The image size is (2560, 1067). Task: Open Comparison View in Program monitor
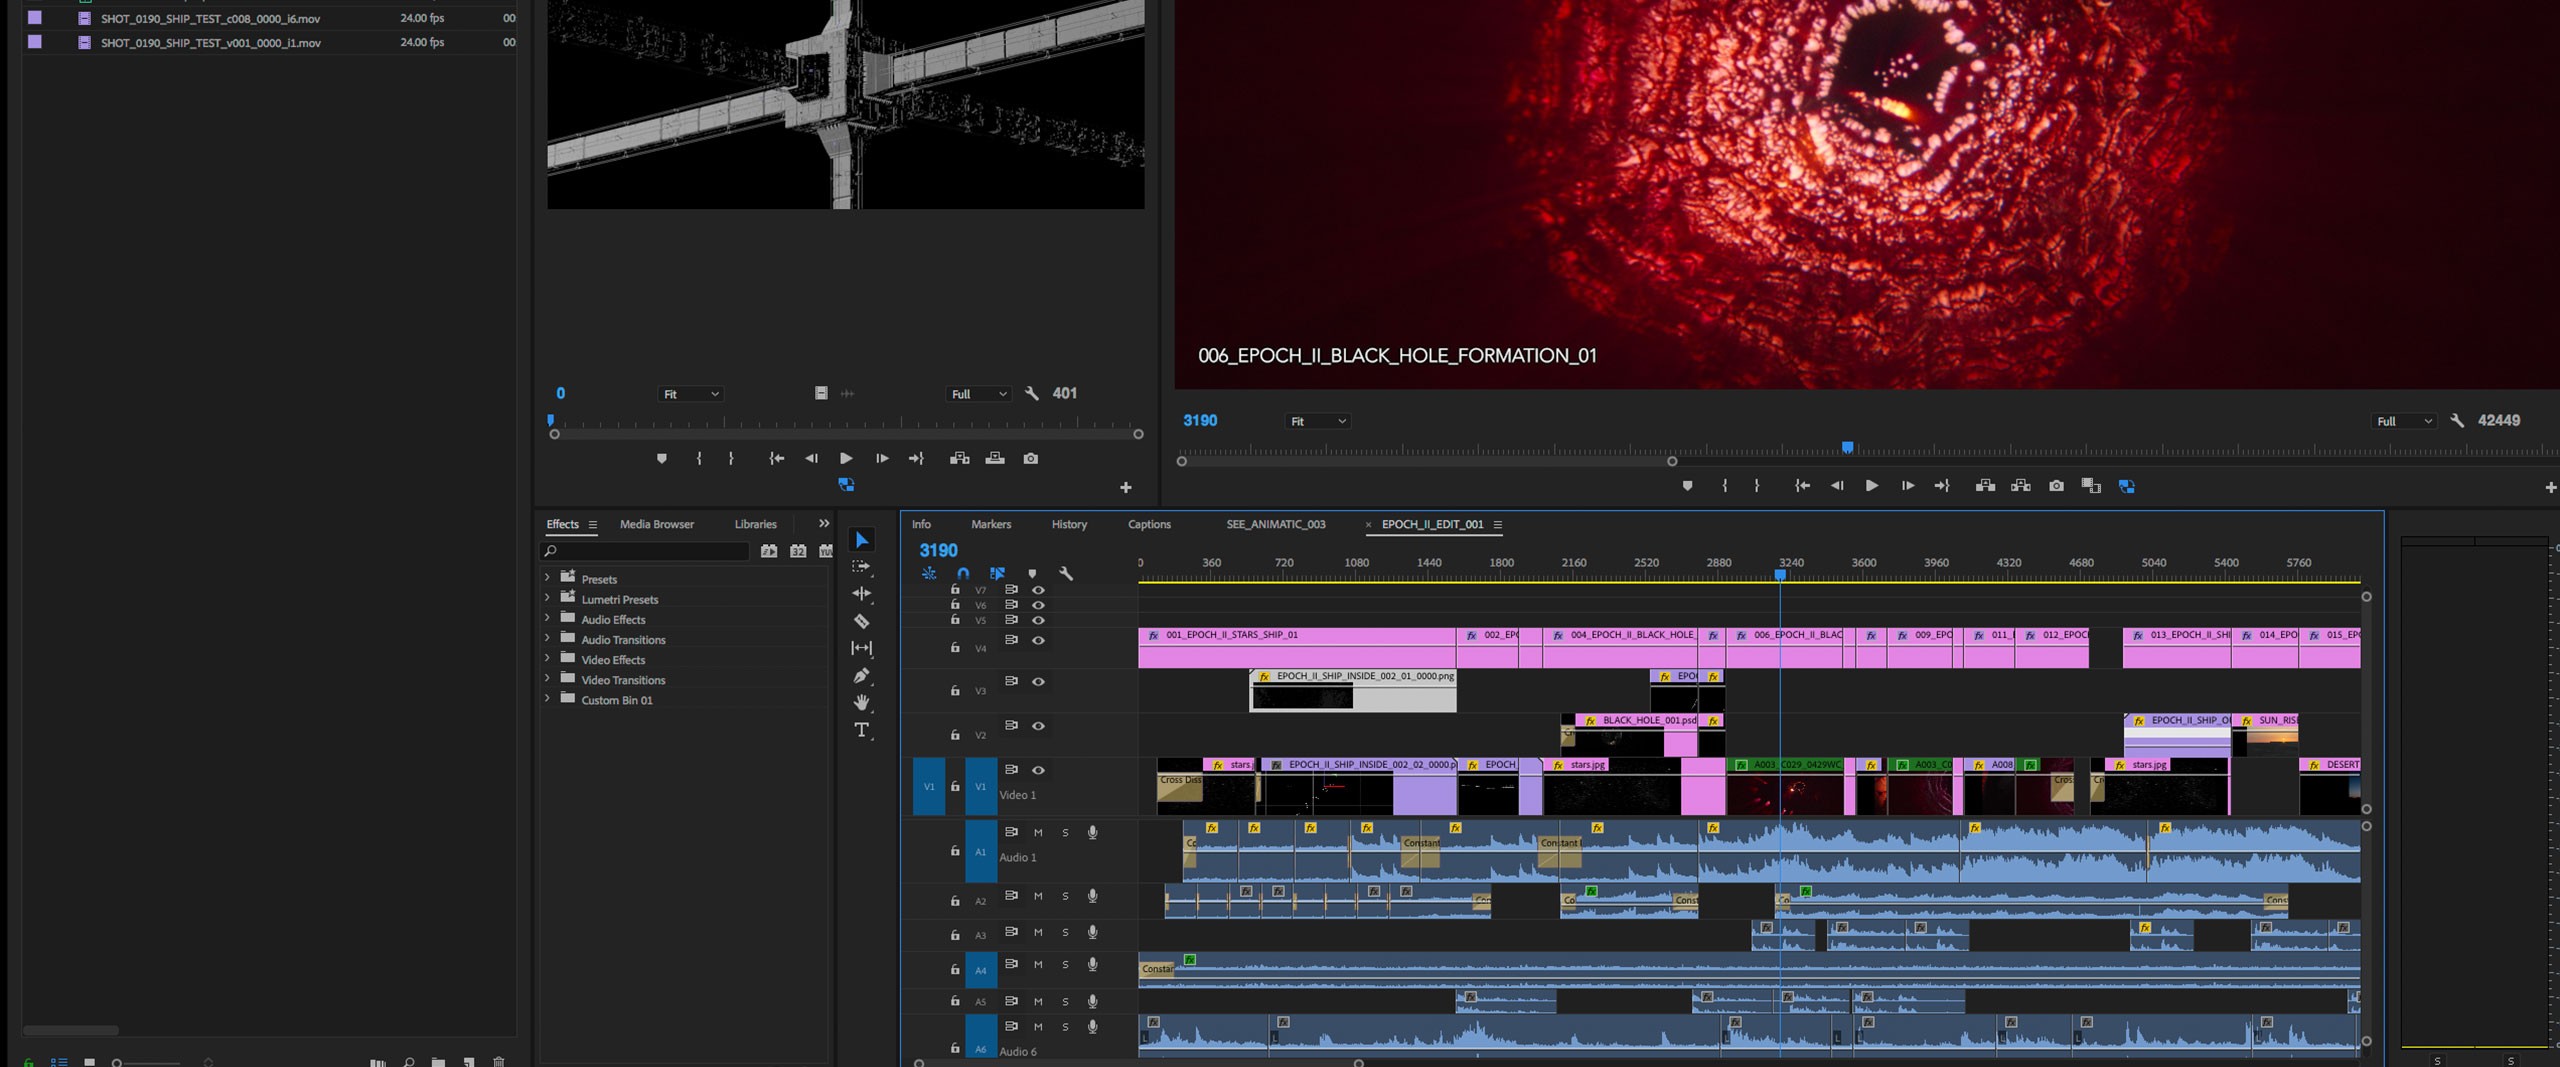(2091, 486)
